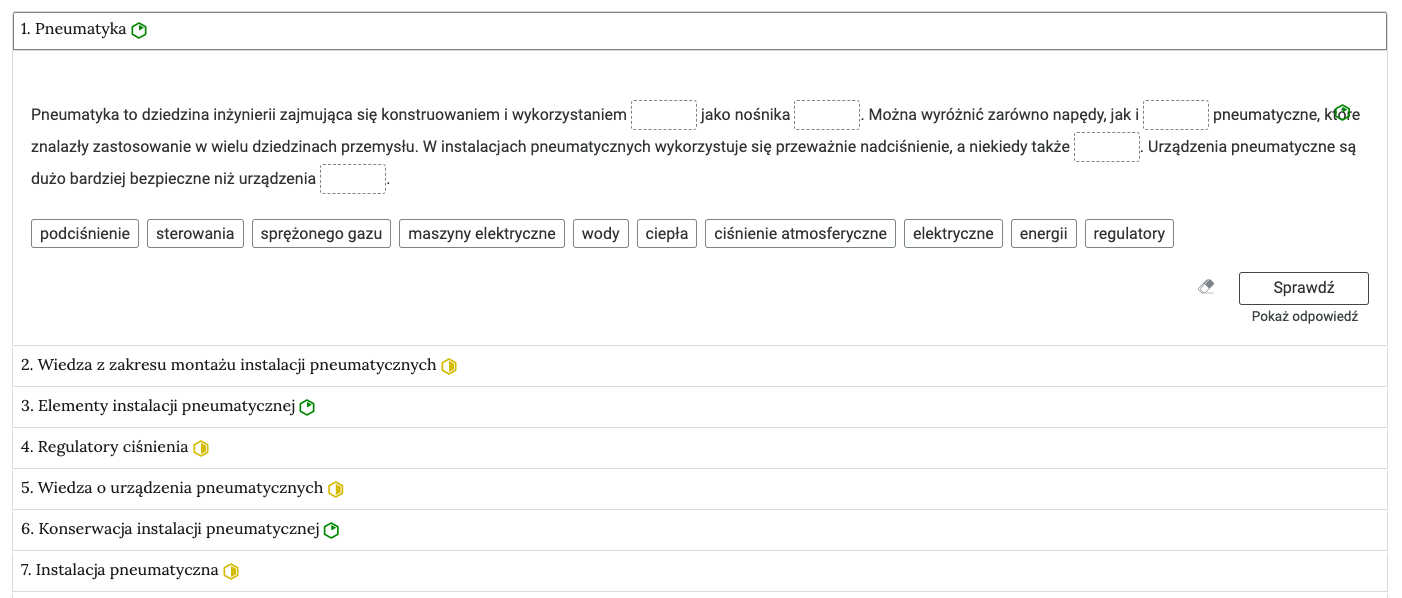Screen dimensions: 1402x598
Task: Click yellow icon next to "Instalacja pneumatyczna"
Action: click(232, 570)
